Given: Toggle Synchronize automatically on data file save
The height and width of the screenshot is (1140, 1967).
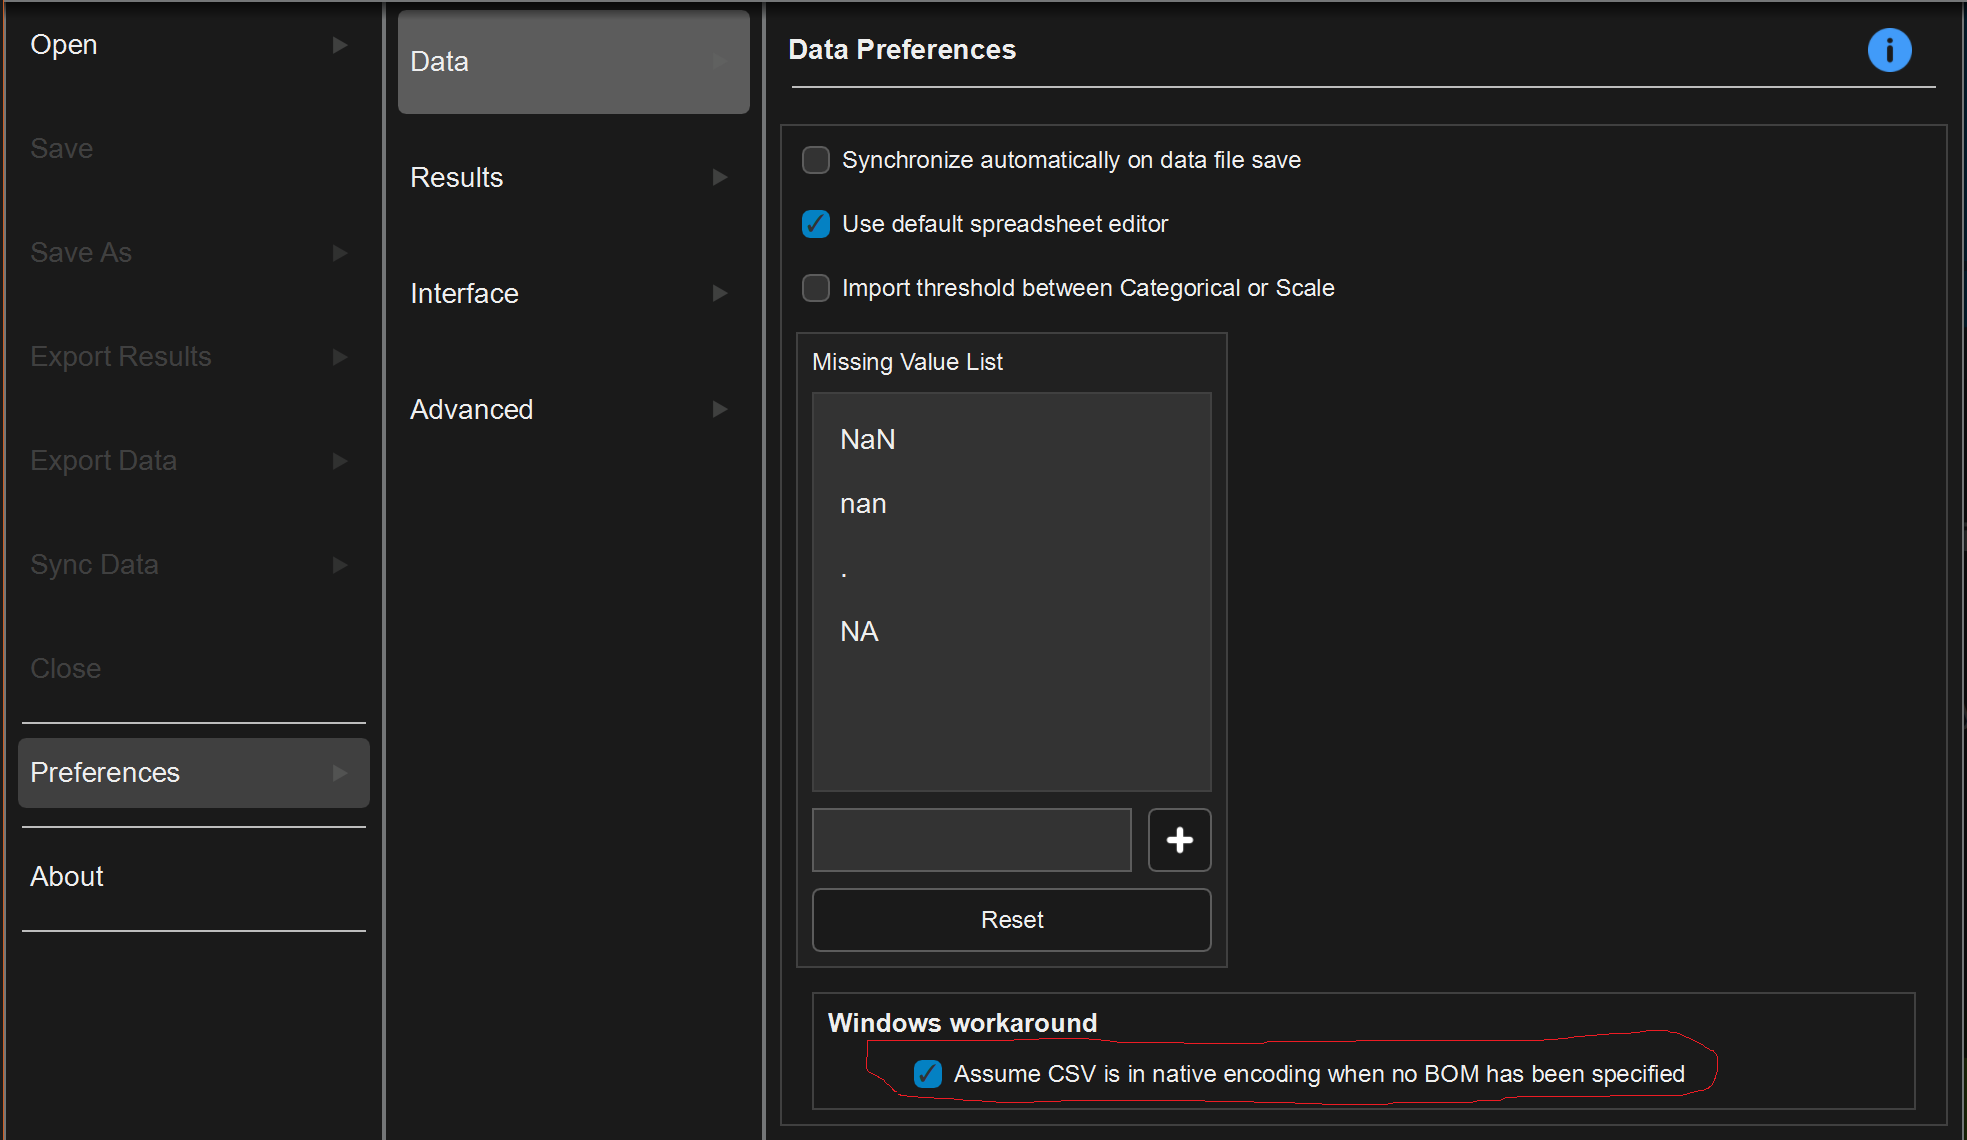Looking at the screenshot, I should point(816,160).
